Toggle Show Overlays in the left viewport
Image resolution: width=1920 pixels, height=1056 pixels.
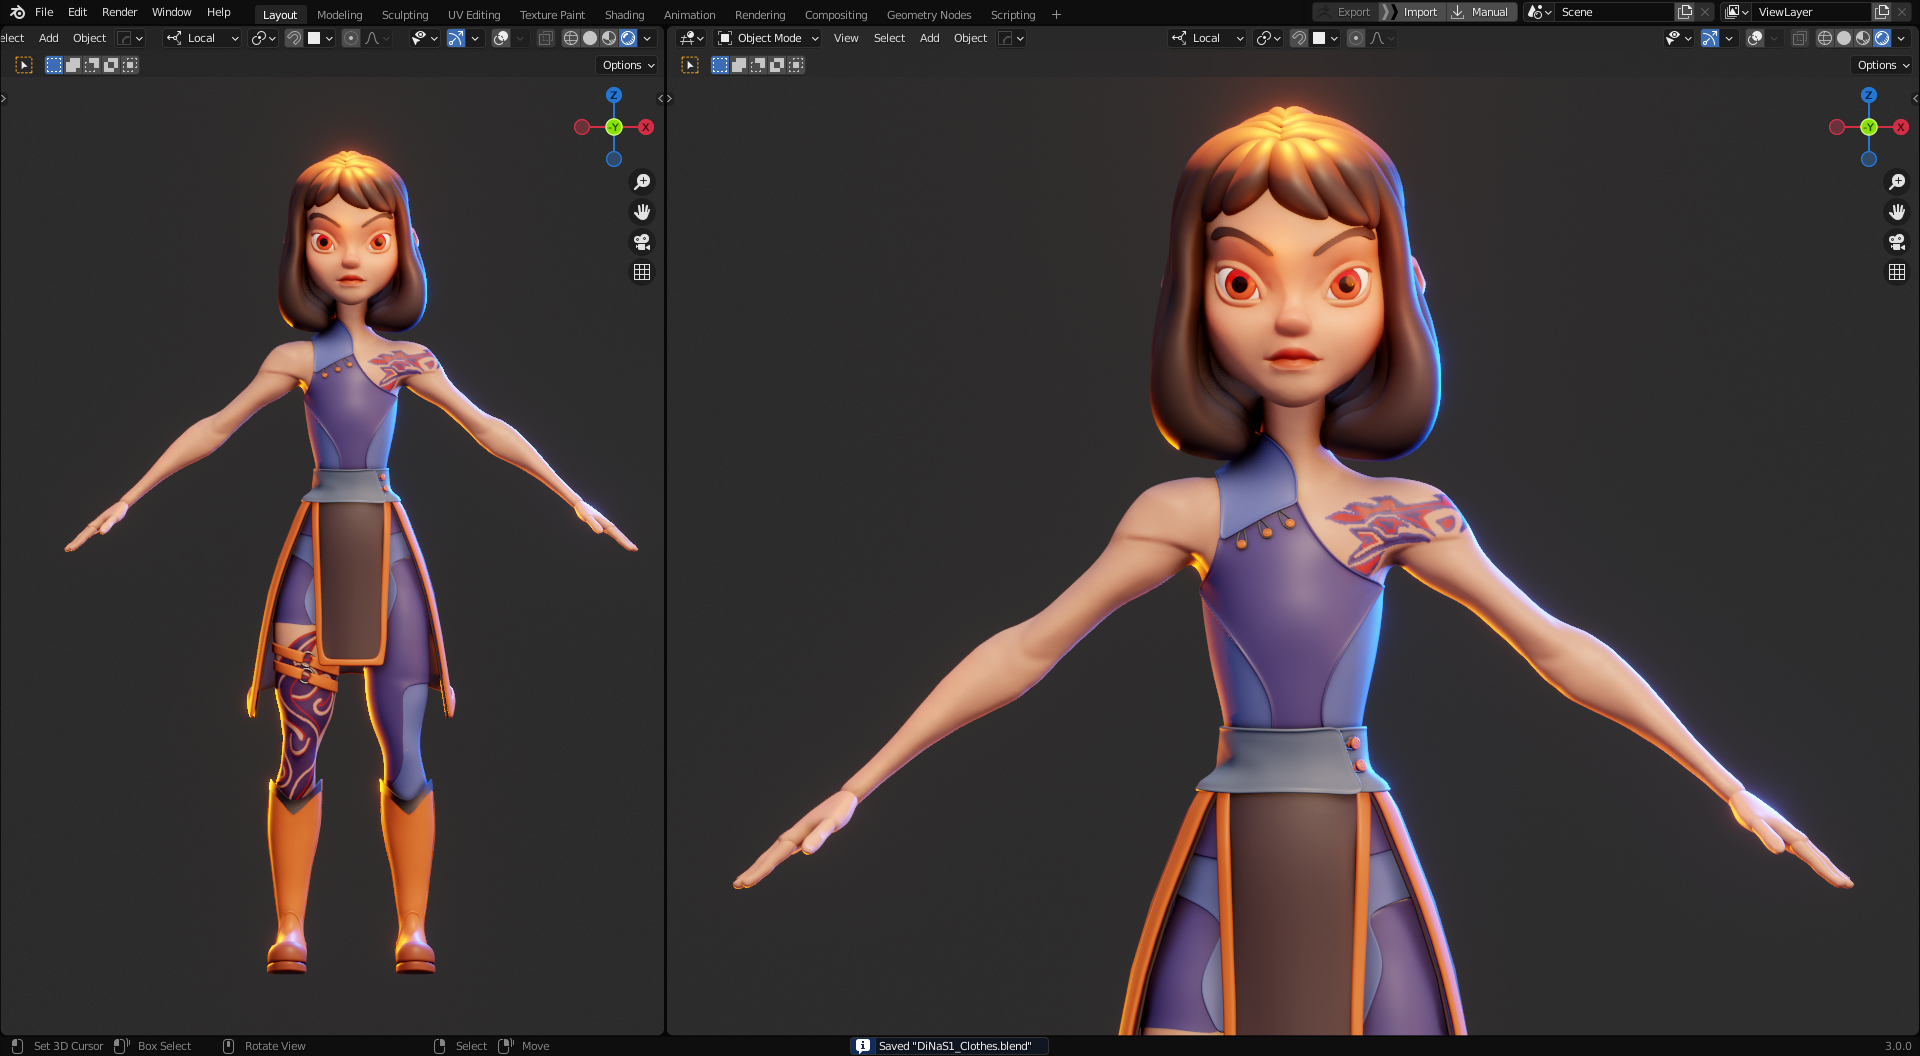(x=501, y=38)
